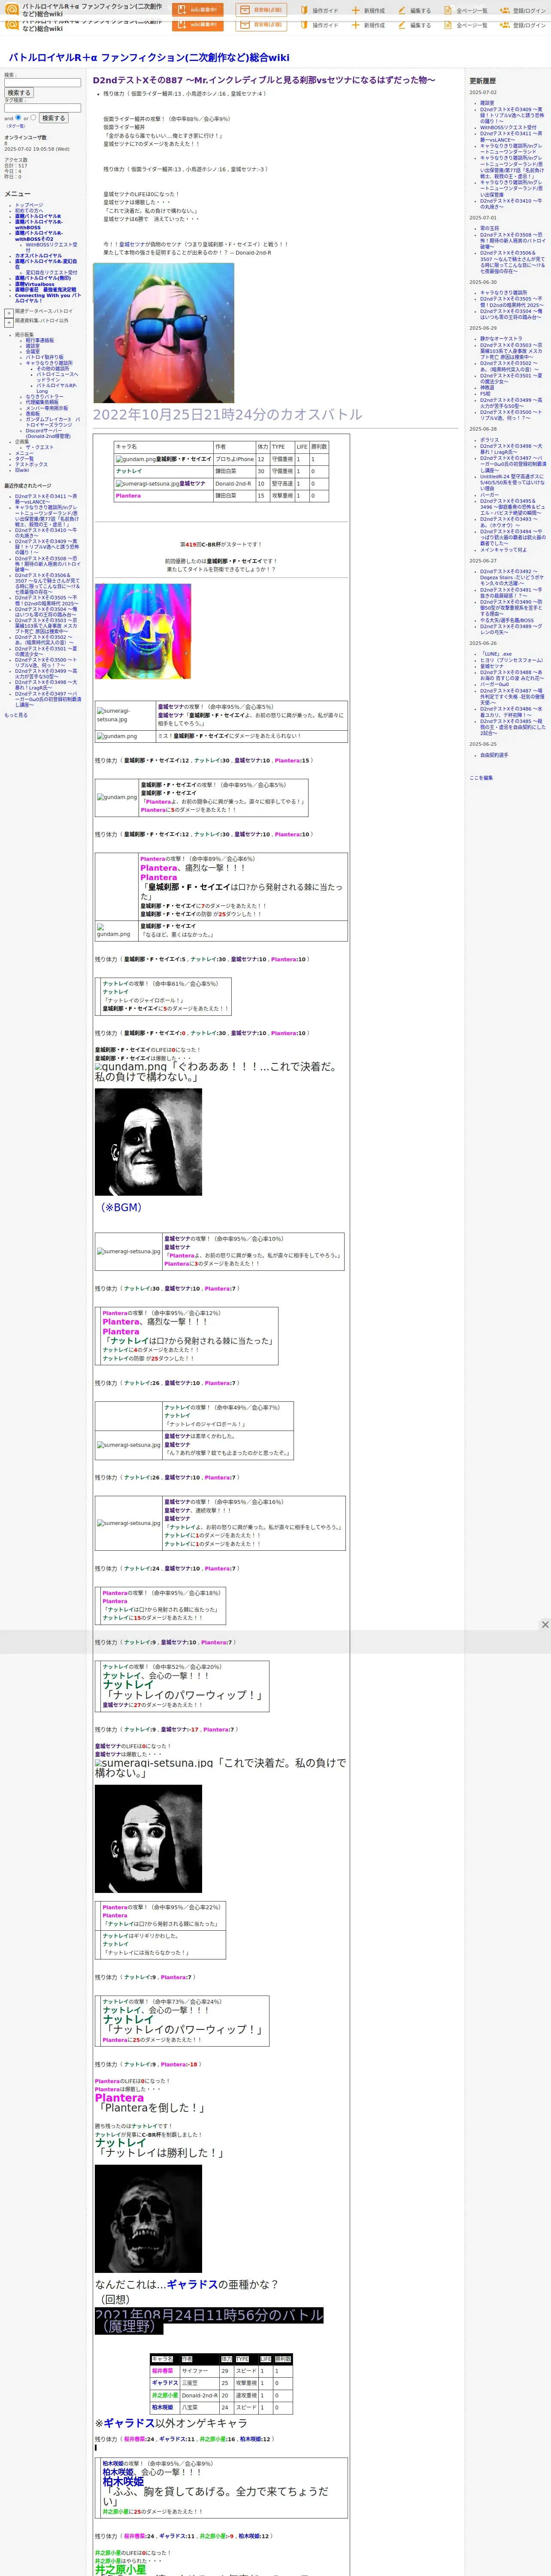This screenshot has height=2576, width=551.
Task: Click 検索する button next to and/or radios
Action: (53, 118)
